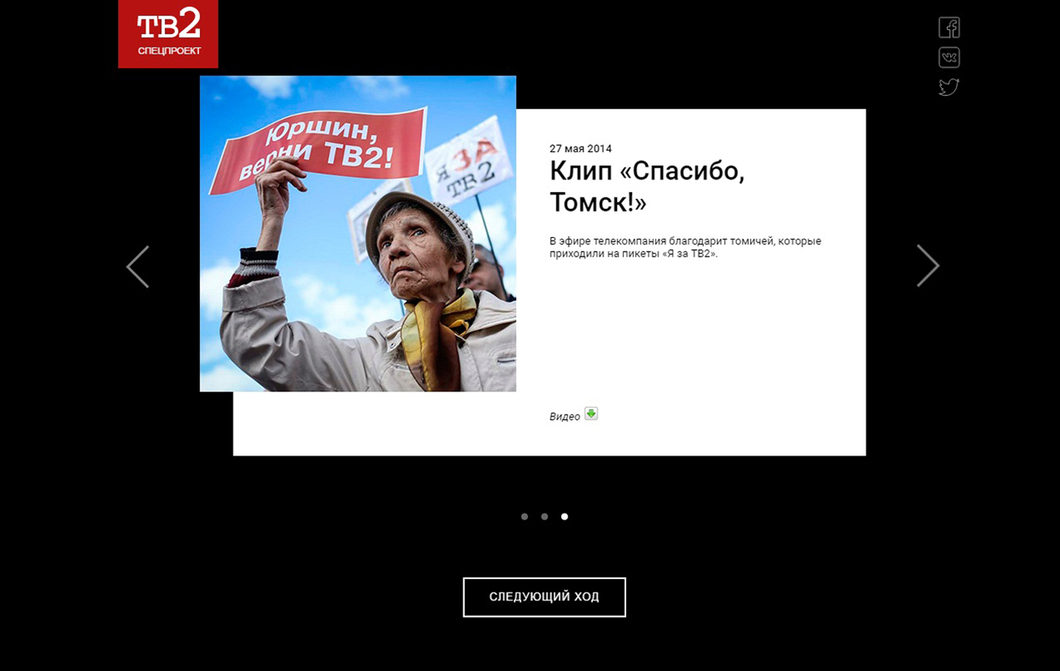Image resolution: width=1060 pixels, height=671 pixels.
Task: Advance with the right arrow
Action: point(928,266)
